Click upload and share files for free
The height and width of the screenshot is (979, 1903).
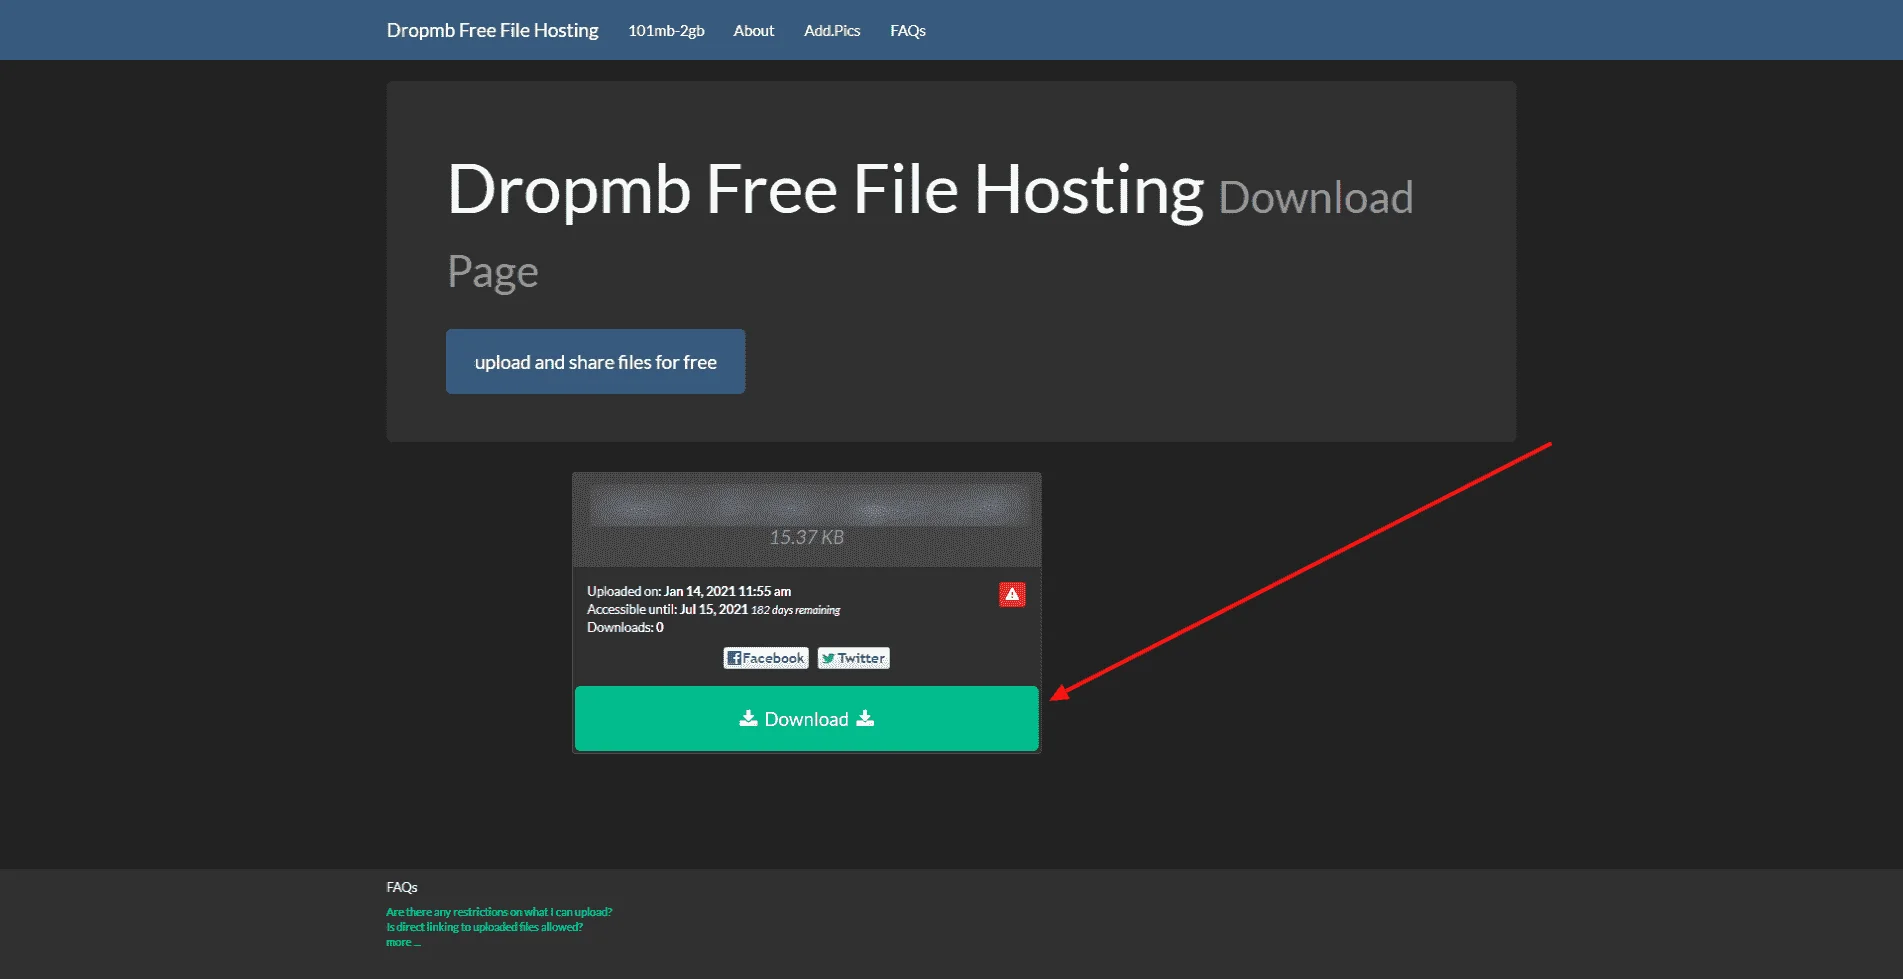[595, 361]
